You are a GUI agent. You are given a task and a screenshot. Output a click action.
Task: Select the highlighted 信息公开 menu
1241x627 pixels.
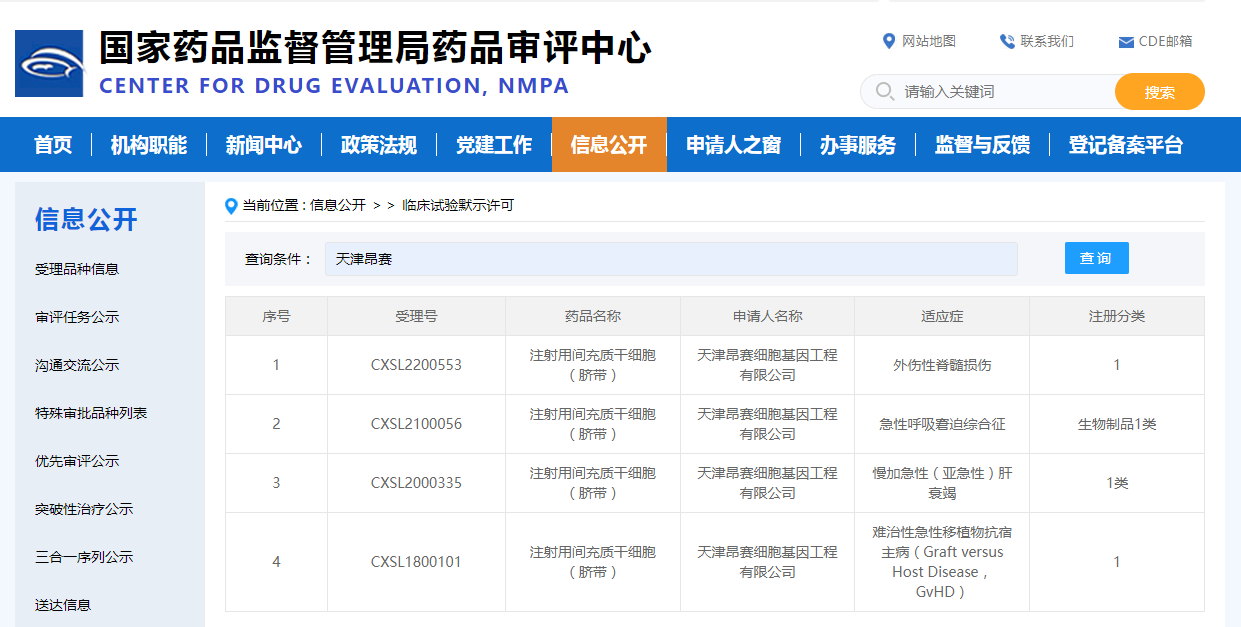[x=609, y=145]
